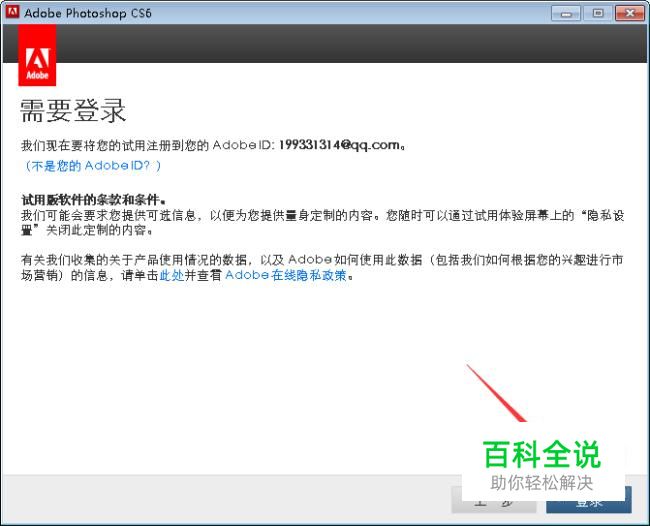The width and height of the screenshot is (650, 526).
Task: Close the Adobe Photoshop CS6 window
Action: coord(629,14)
